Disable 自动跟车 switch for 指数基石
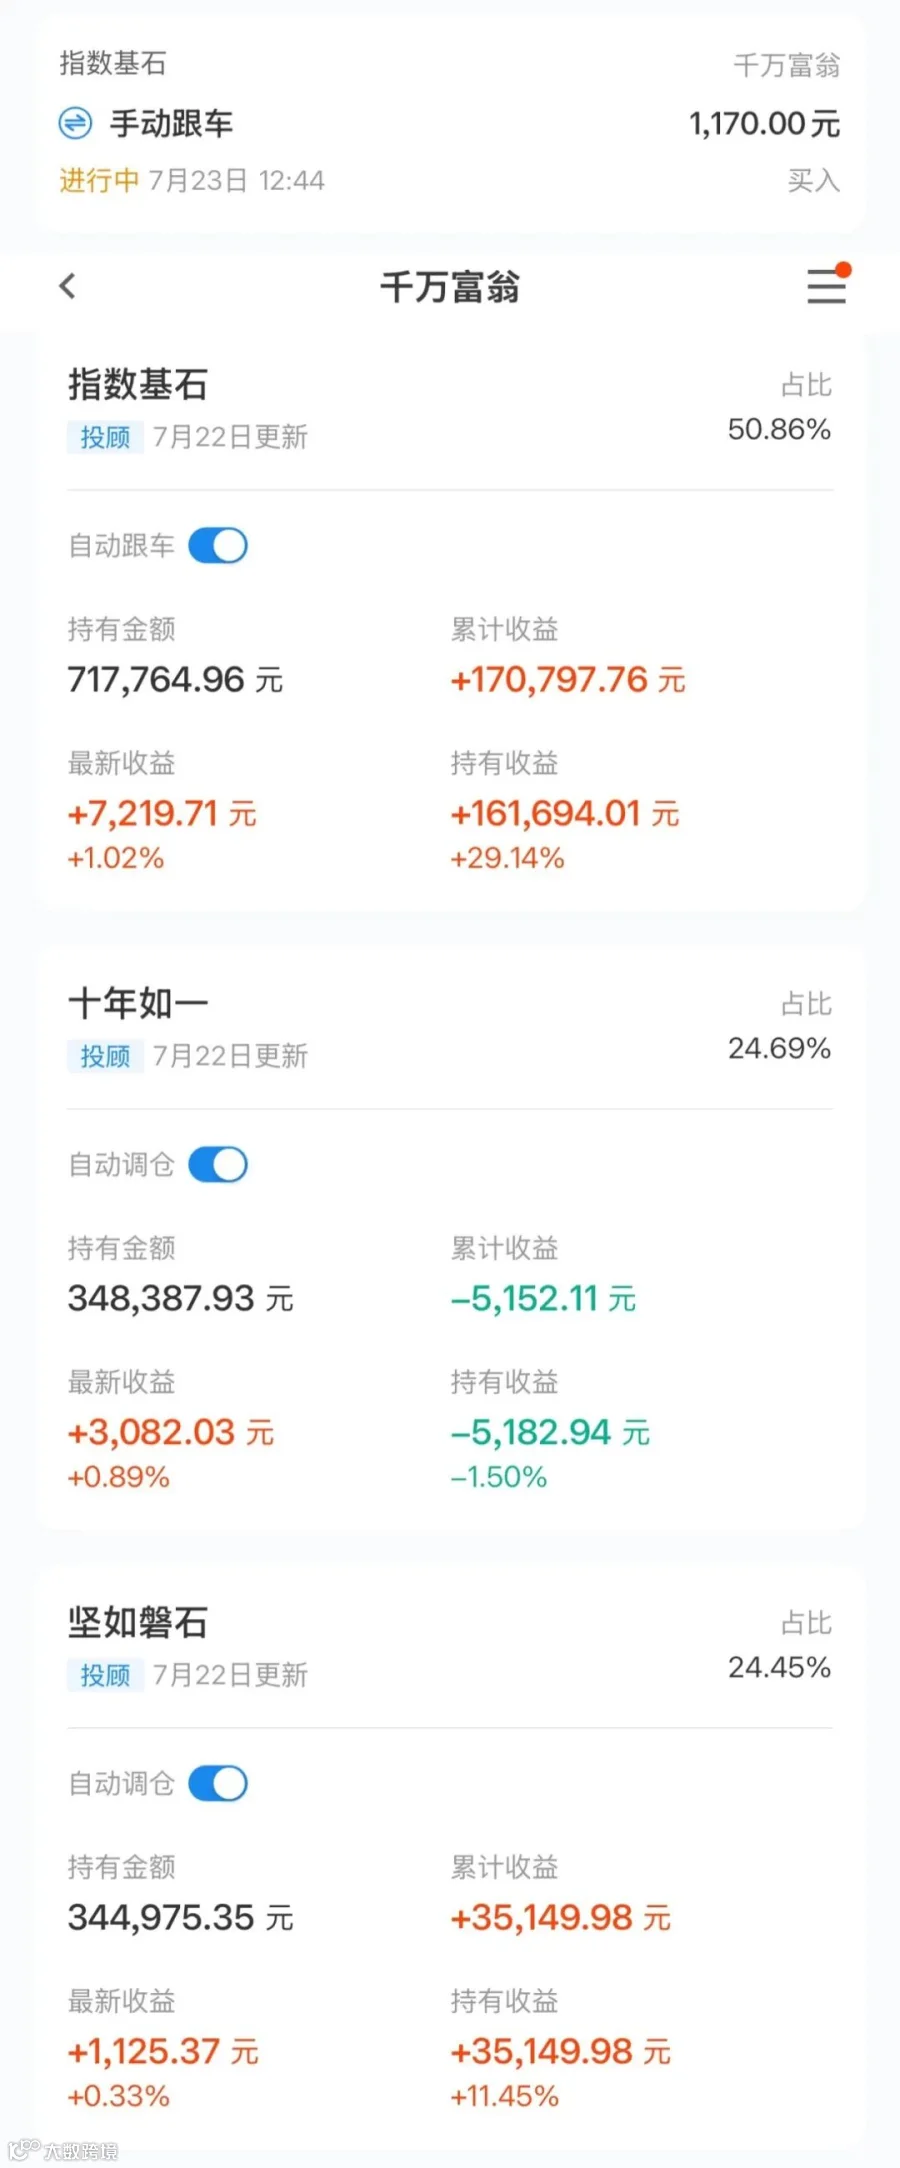The height and width of the screenshot is (2168, 900). tap(218, 546)
